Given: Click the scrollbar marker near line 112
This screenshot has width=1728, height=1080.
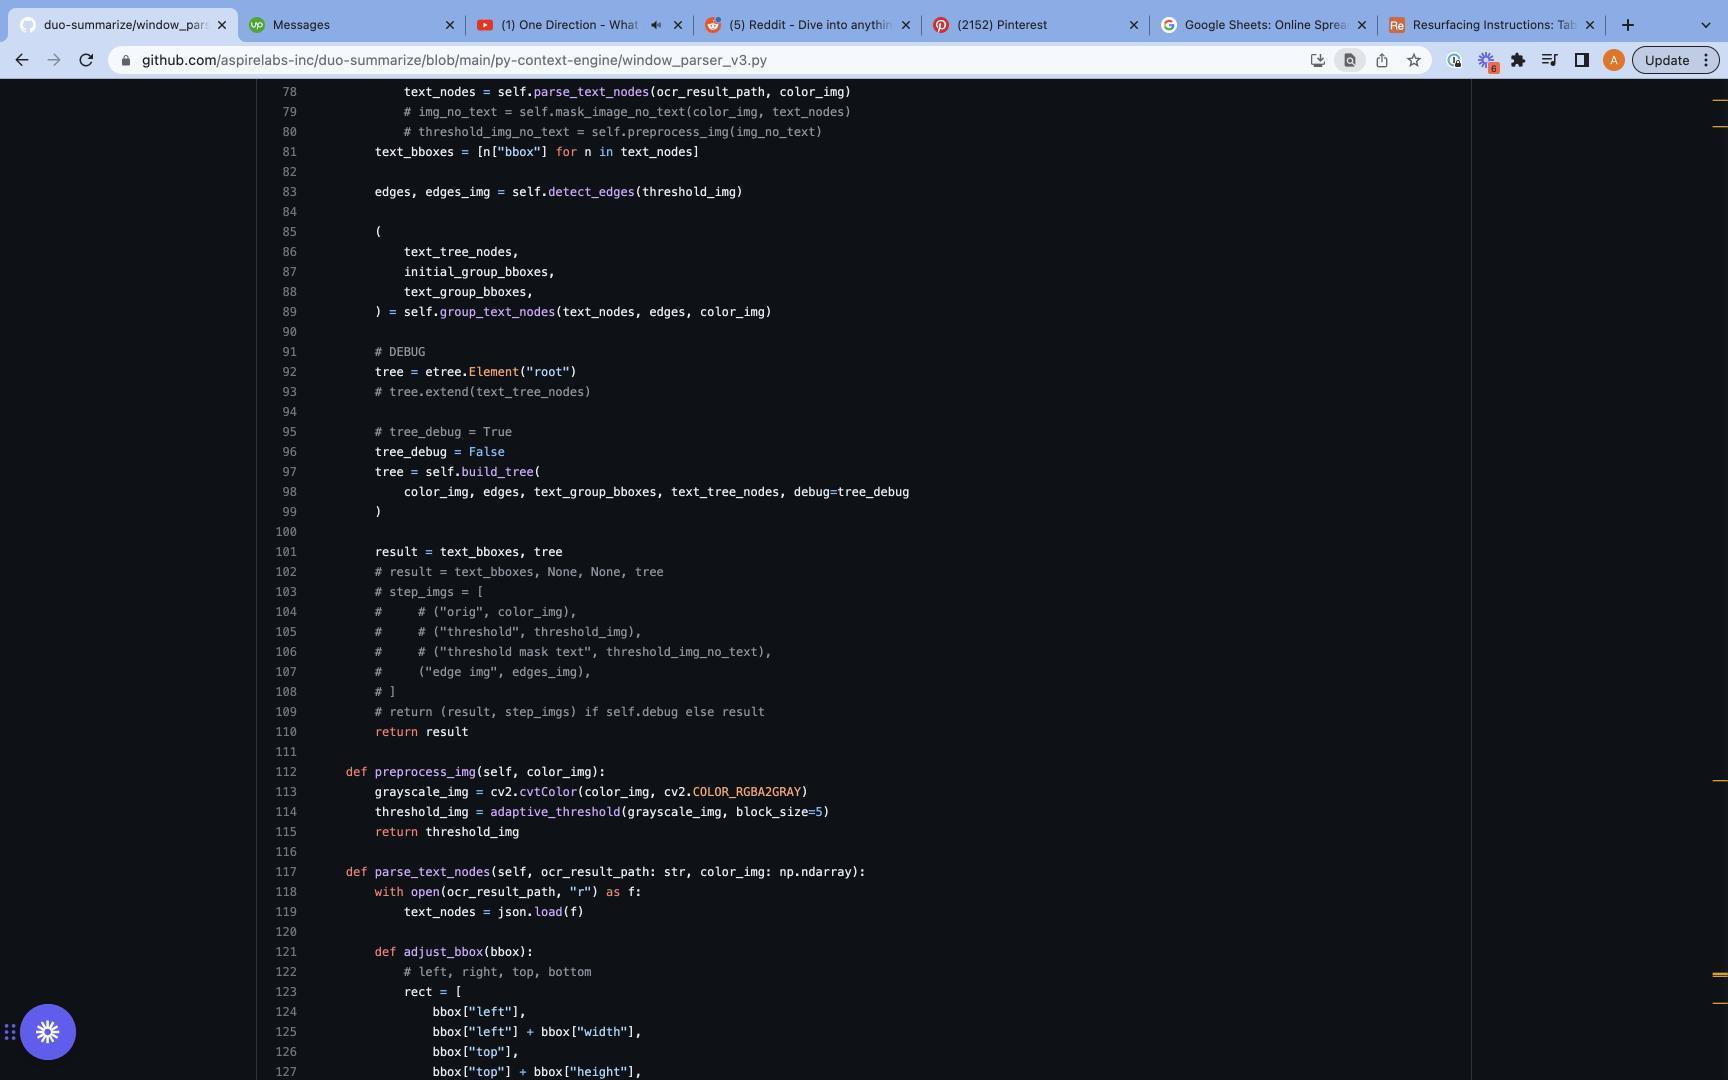Looking at the screenshot, I should tap(1720, 780).
